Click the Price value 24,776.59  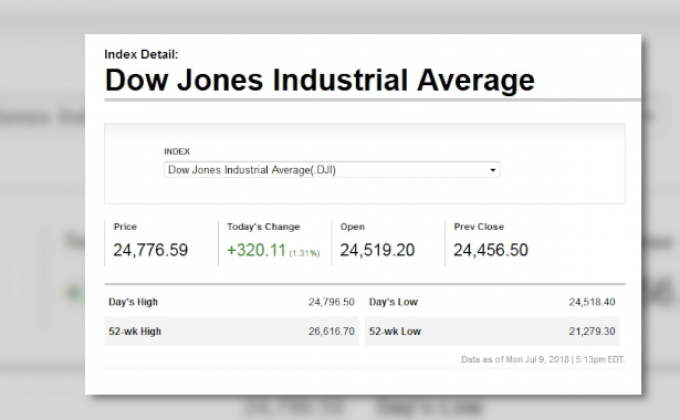[150, 250]
